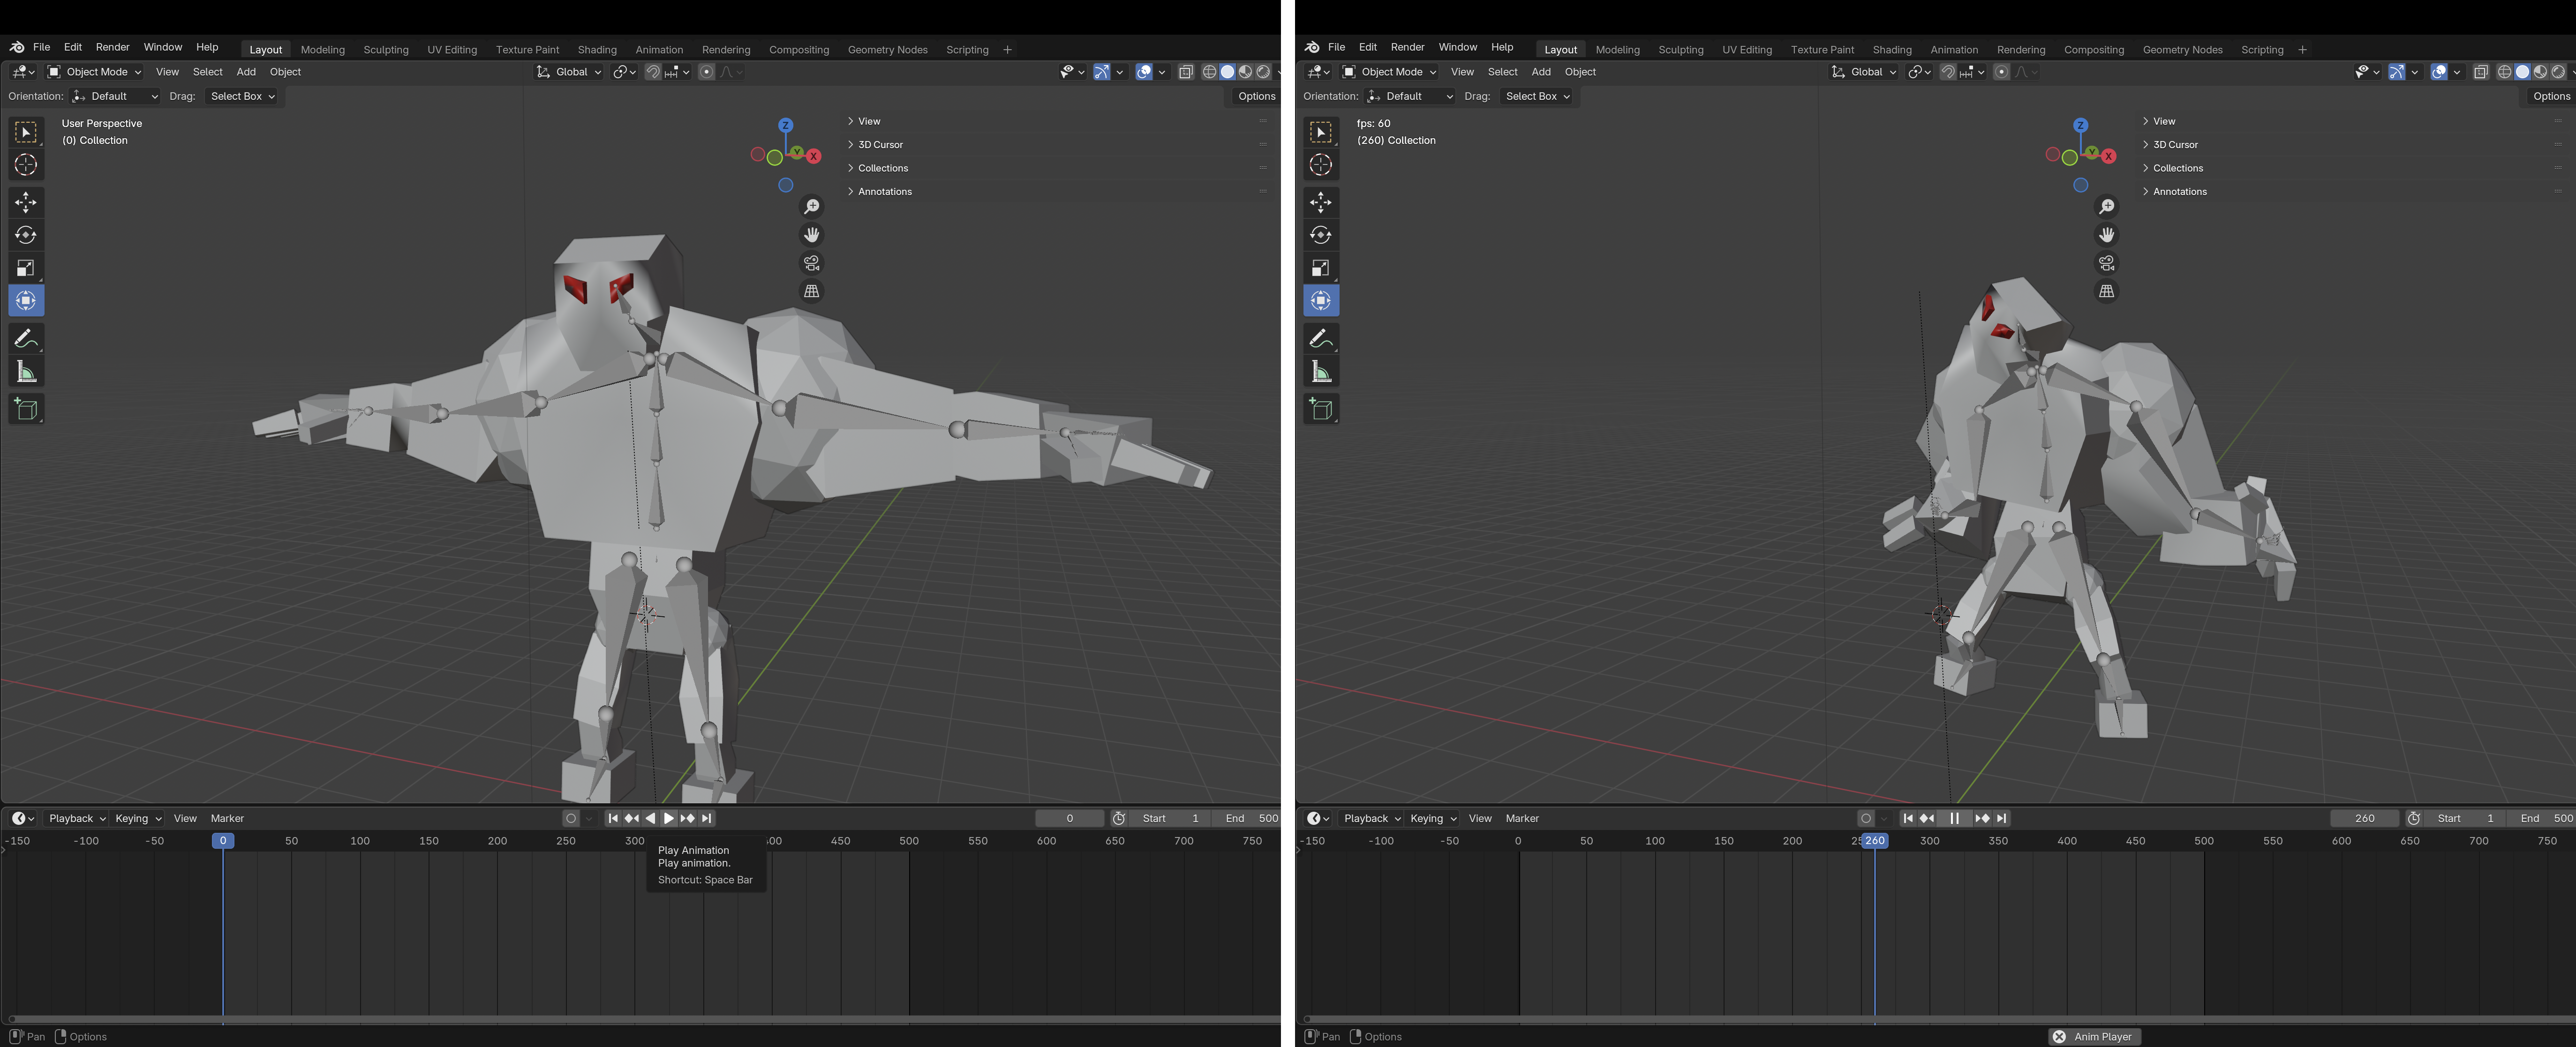Click the pan hand icon in left viewport
The height and width of the screenshot is (1047, 2576).
pos(812,234)
